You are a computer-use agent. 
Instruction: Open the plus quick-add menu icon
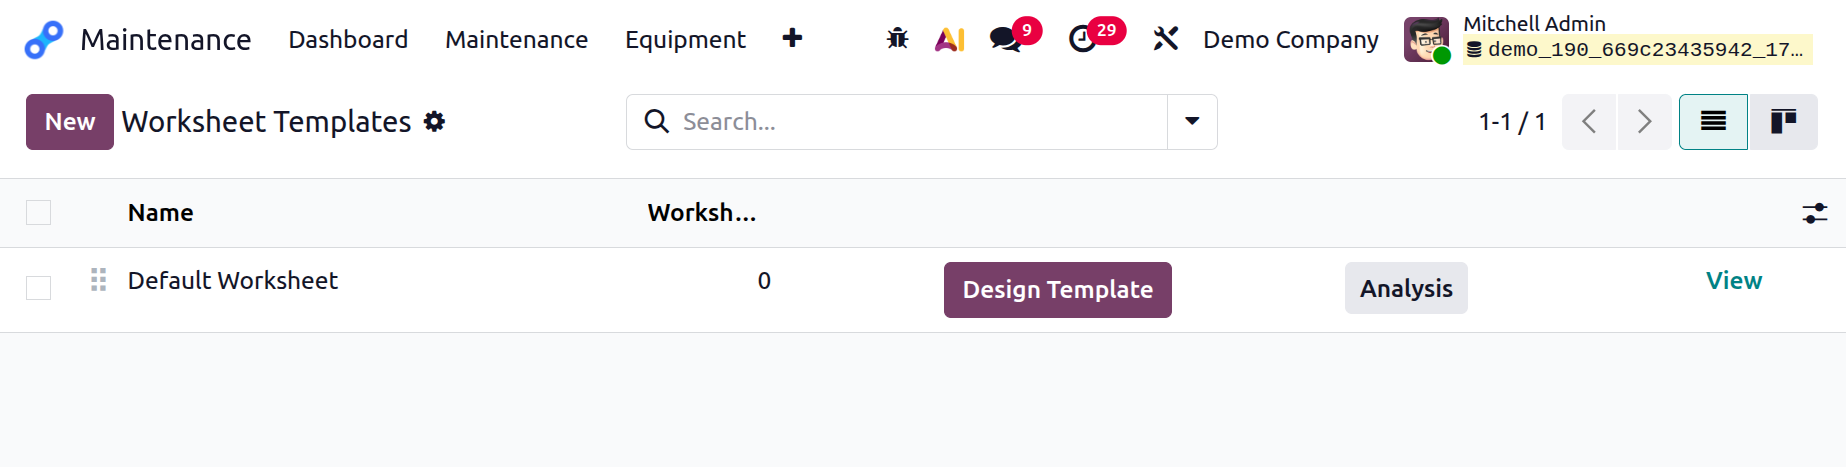(x=792, y=39)
